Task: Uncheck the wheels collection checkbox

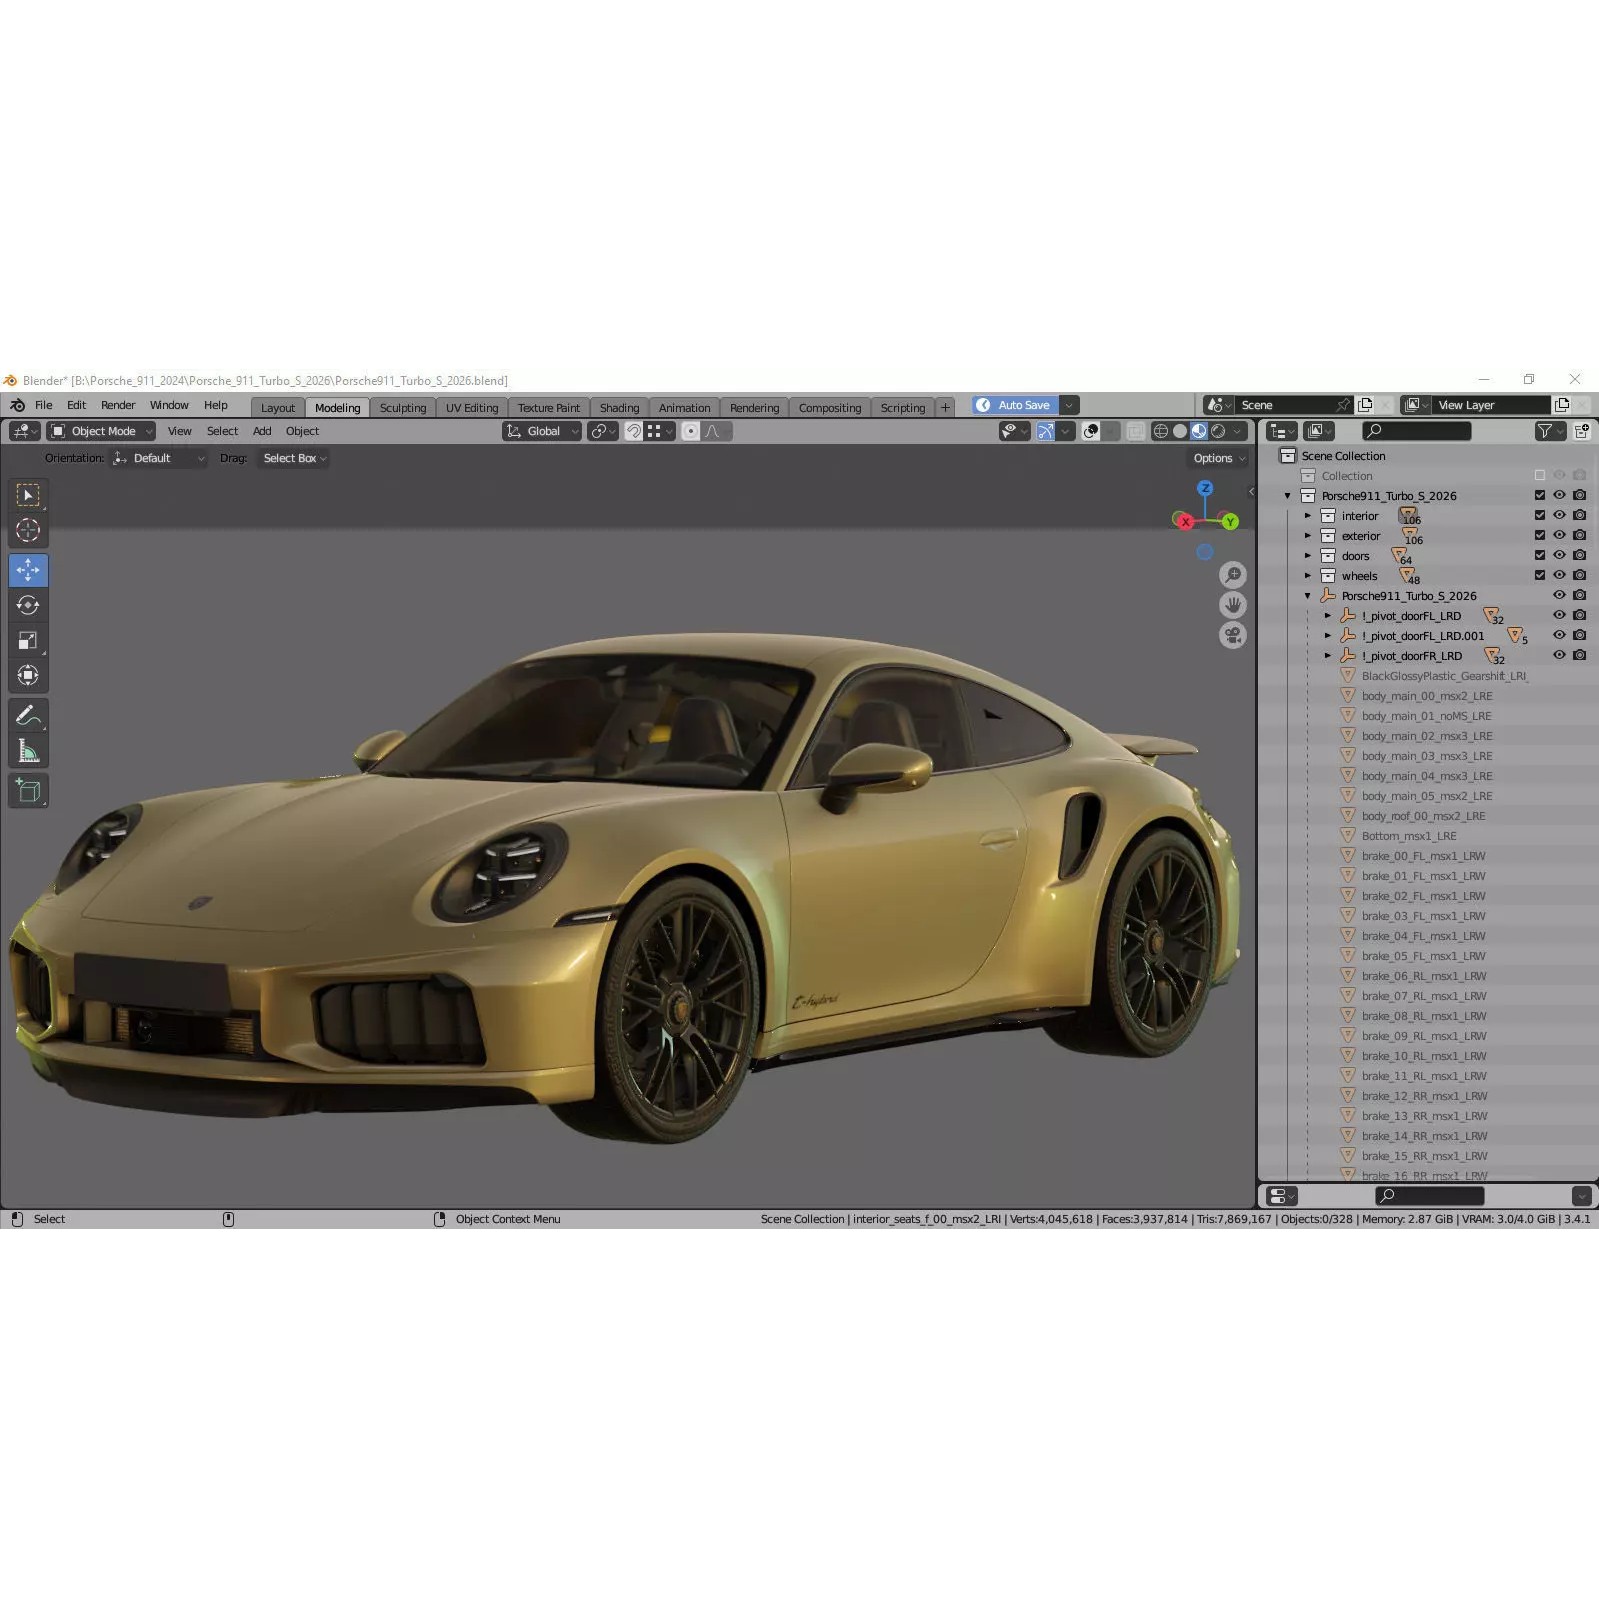Action: 1540,575
